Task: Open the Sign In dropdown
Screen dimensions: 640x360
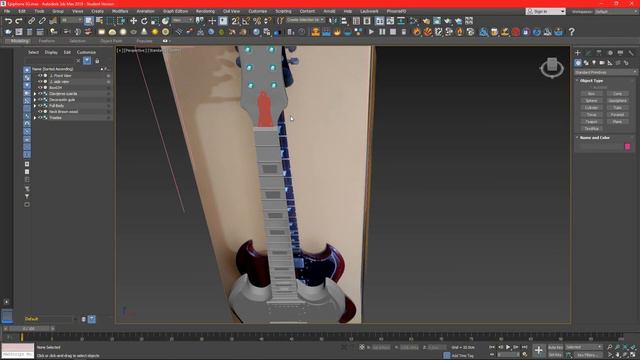Action: [x=546, y=11]
